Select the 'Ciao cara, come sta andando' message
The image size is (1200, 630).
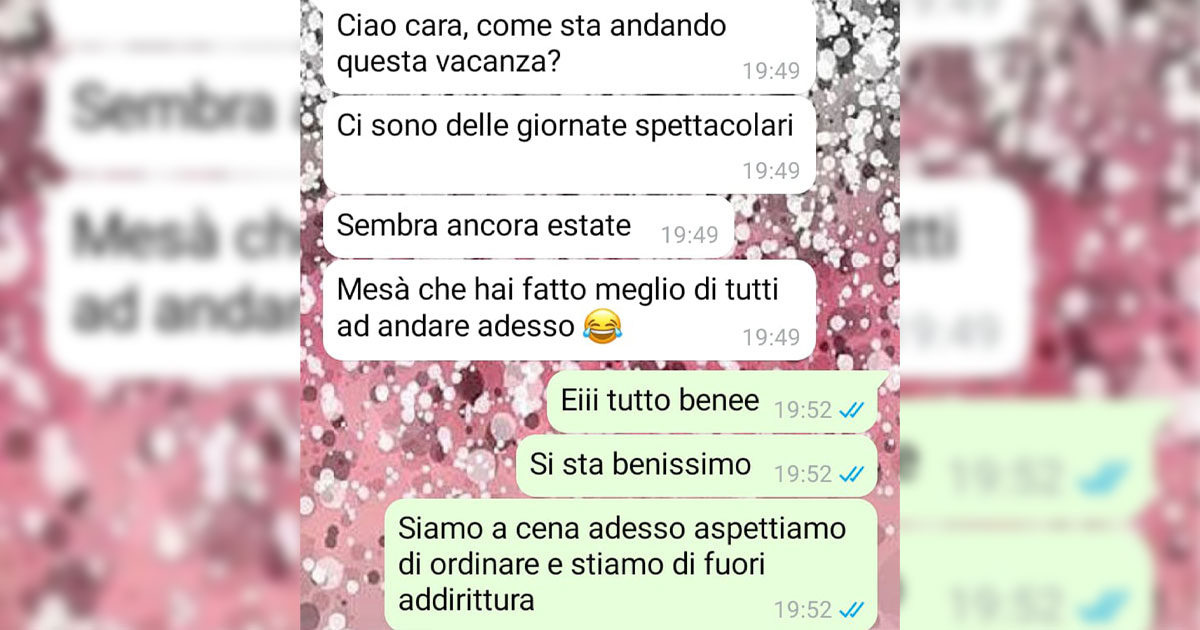pyautogui.click(x=569, y=45)
